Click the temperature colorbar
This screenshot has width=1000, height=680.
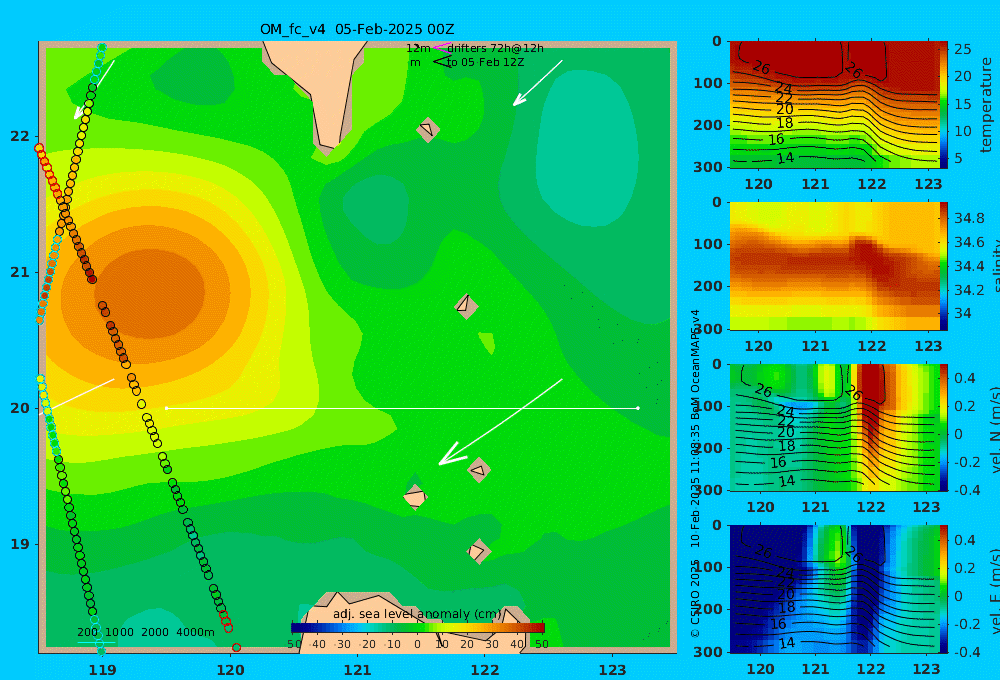pyautogui.click(x=944, y=105)
